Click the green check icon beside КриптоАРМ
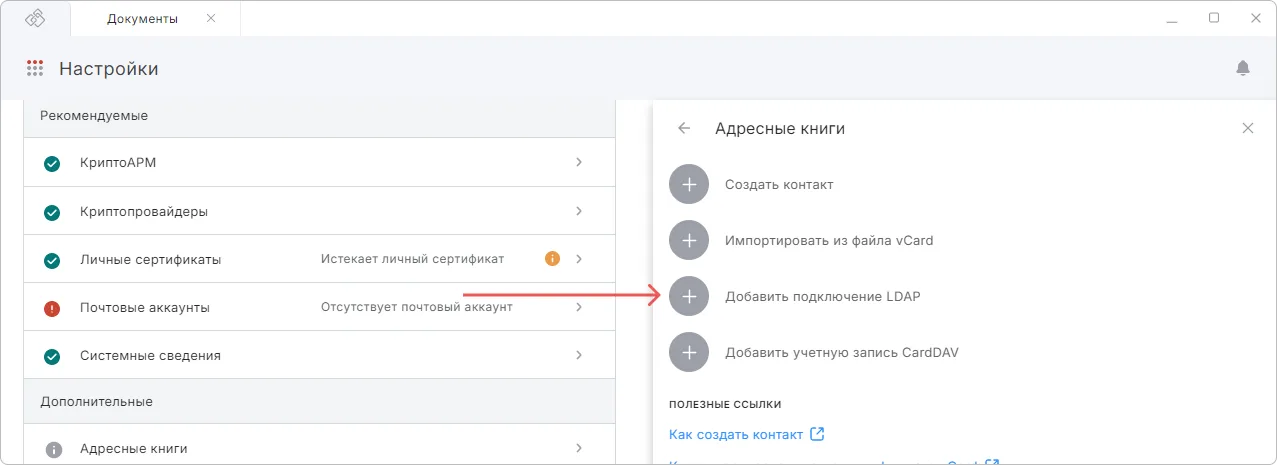Viewport: 1277px width, 465px height. [53, 163]
